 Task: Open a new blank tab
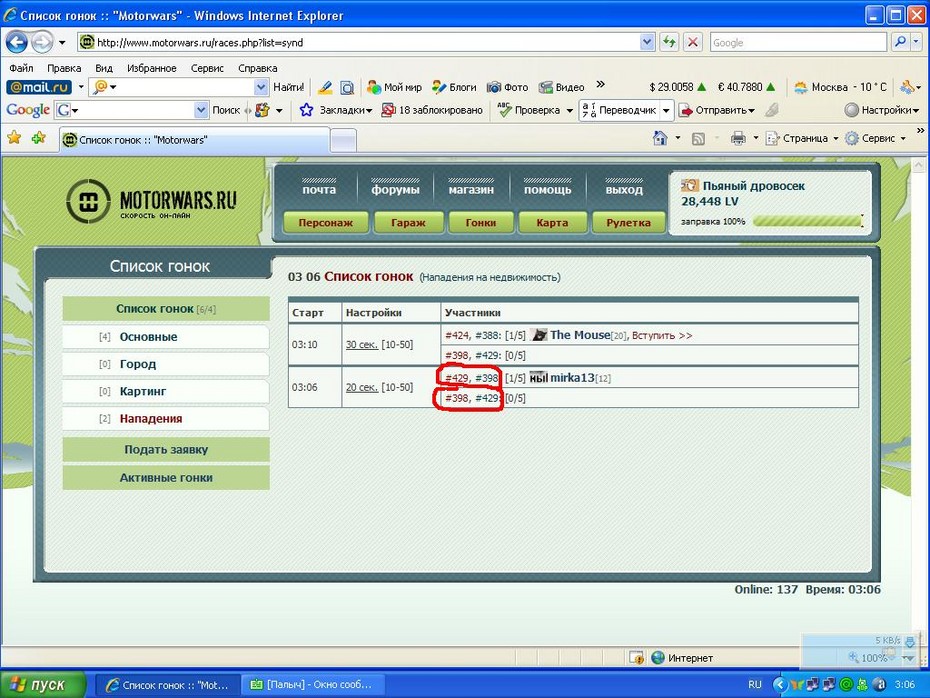tap(343, 141)
